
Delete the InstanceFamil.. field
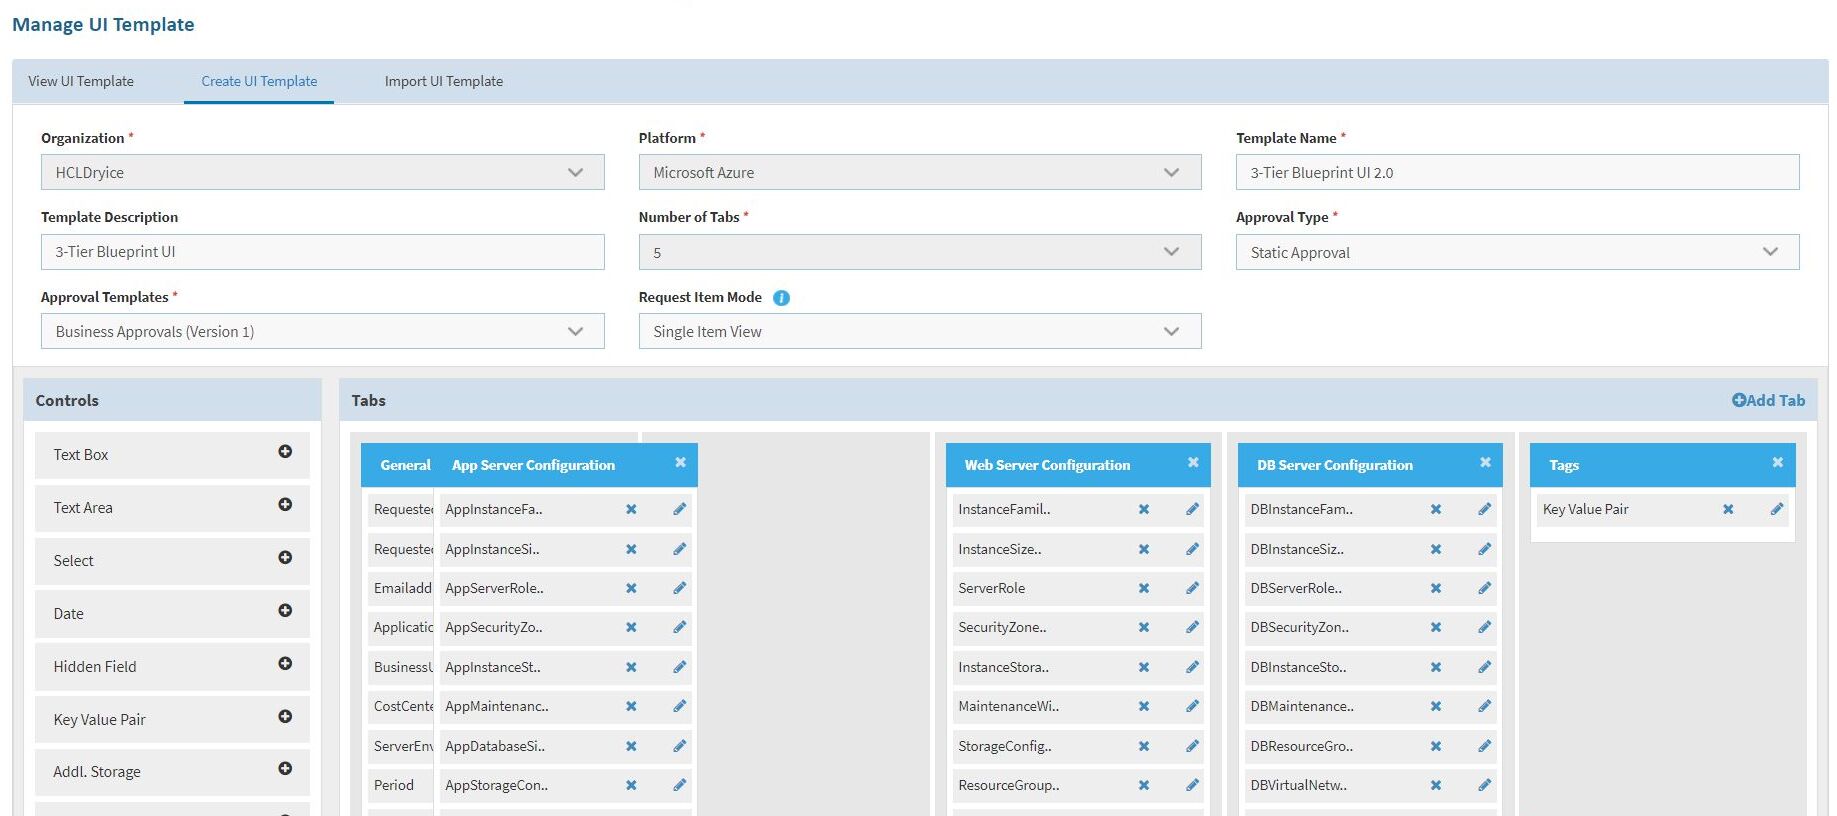pyautogui.click(x=1144, y=509)
